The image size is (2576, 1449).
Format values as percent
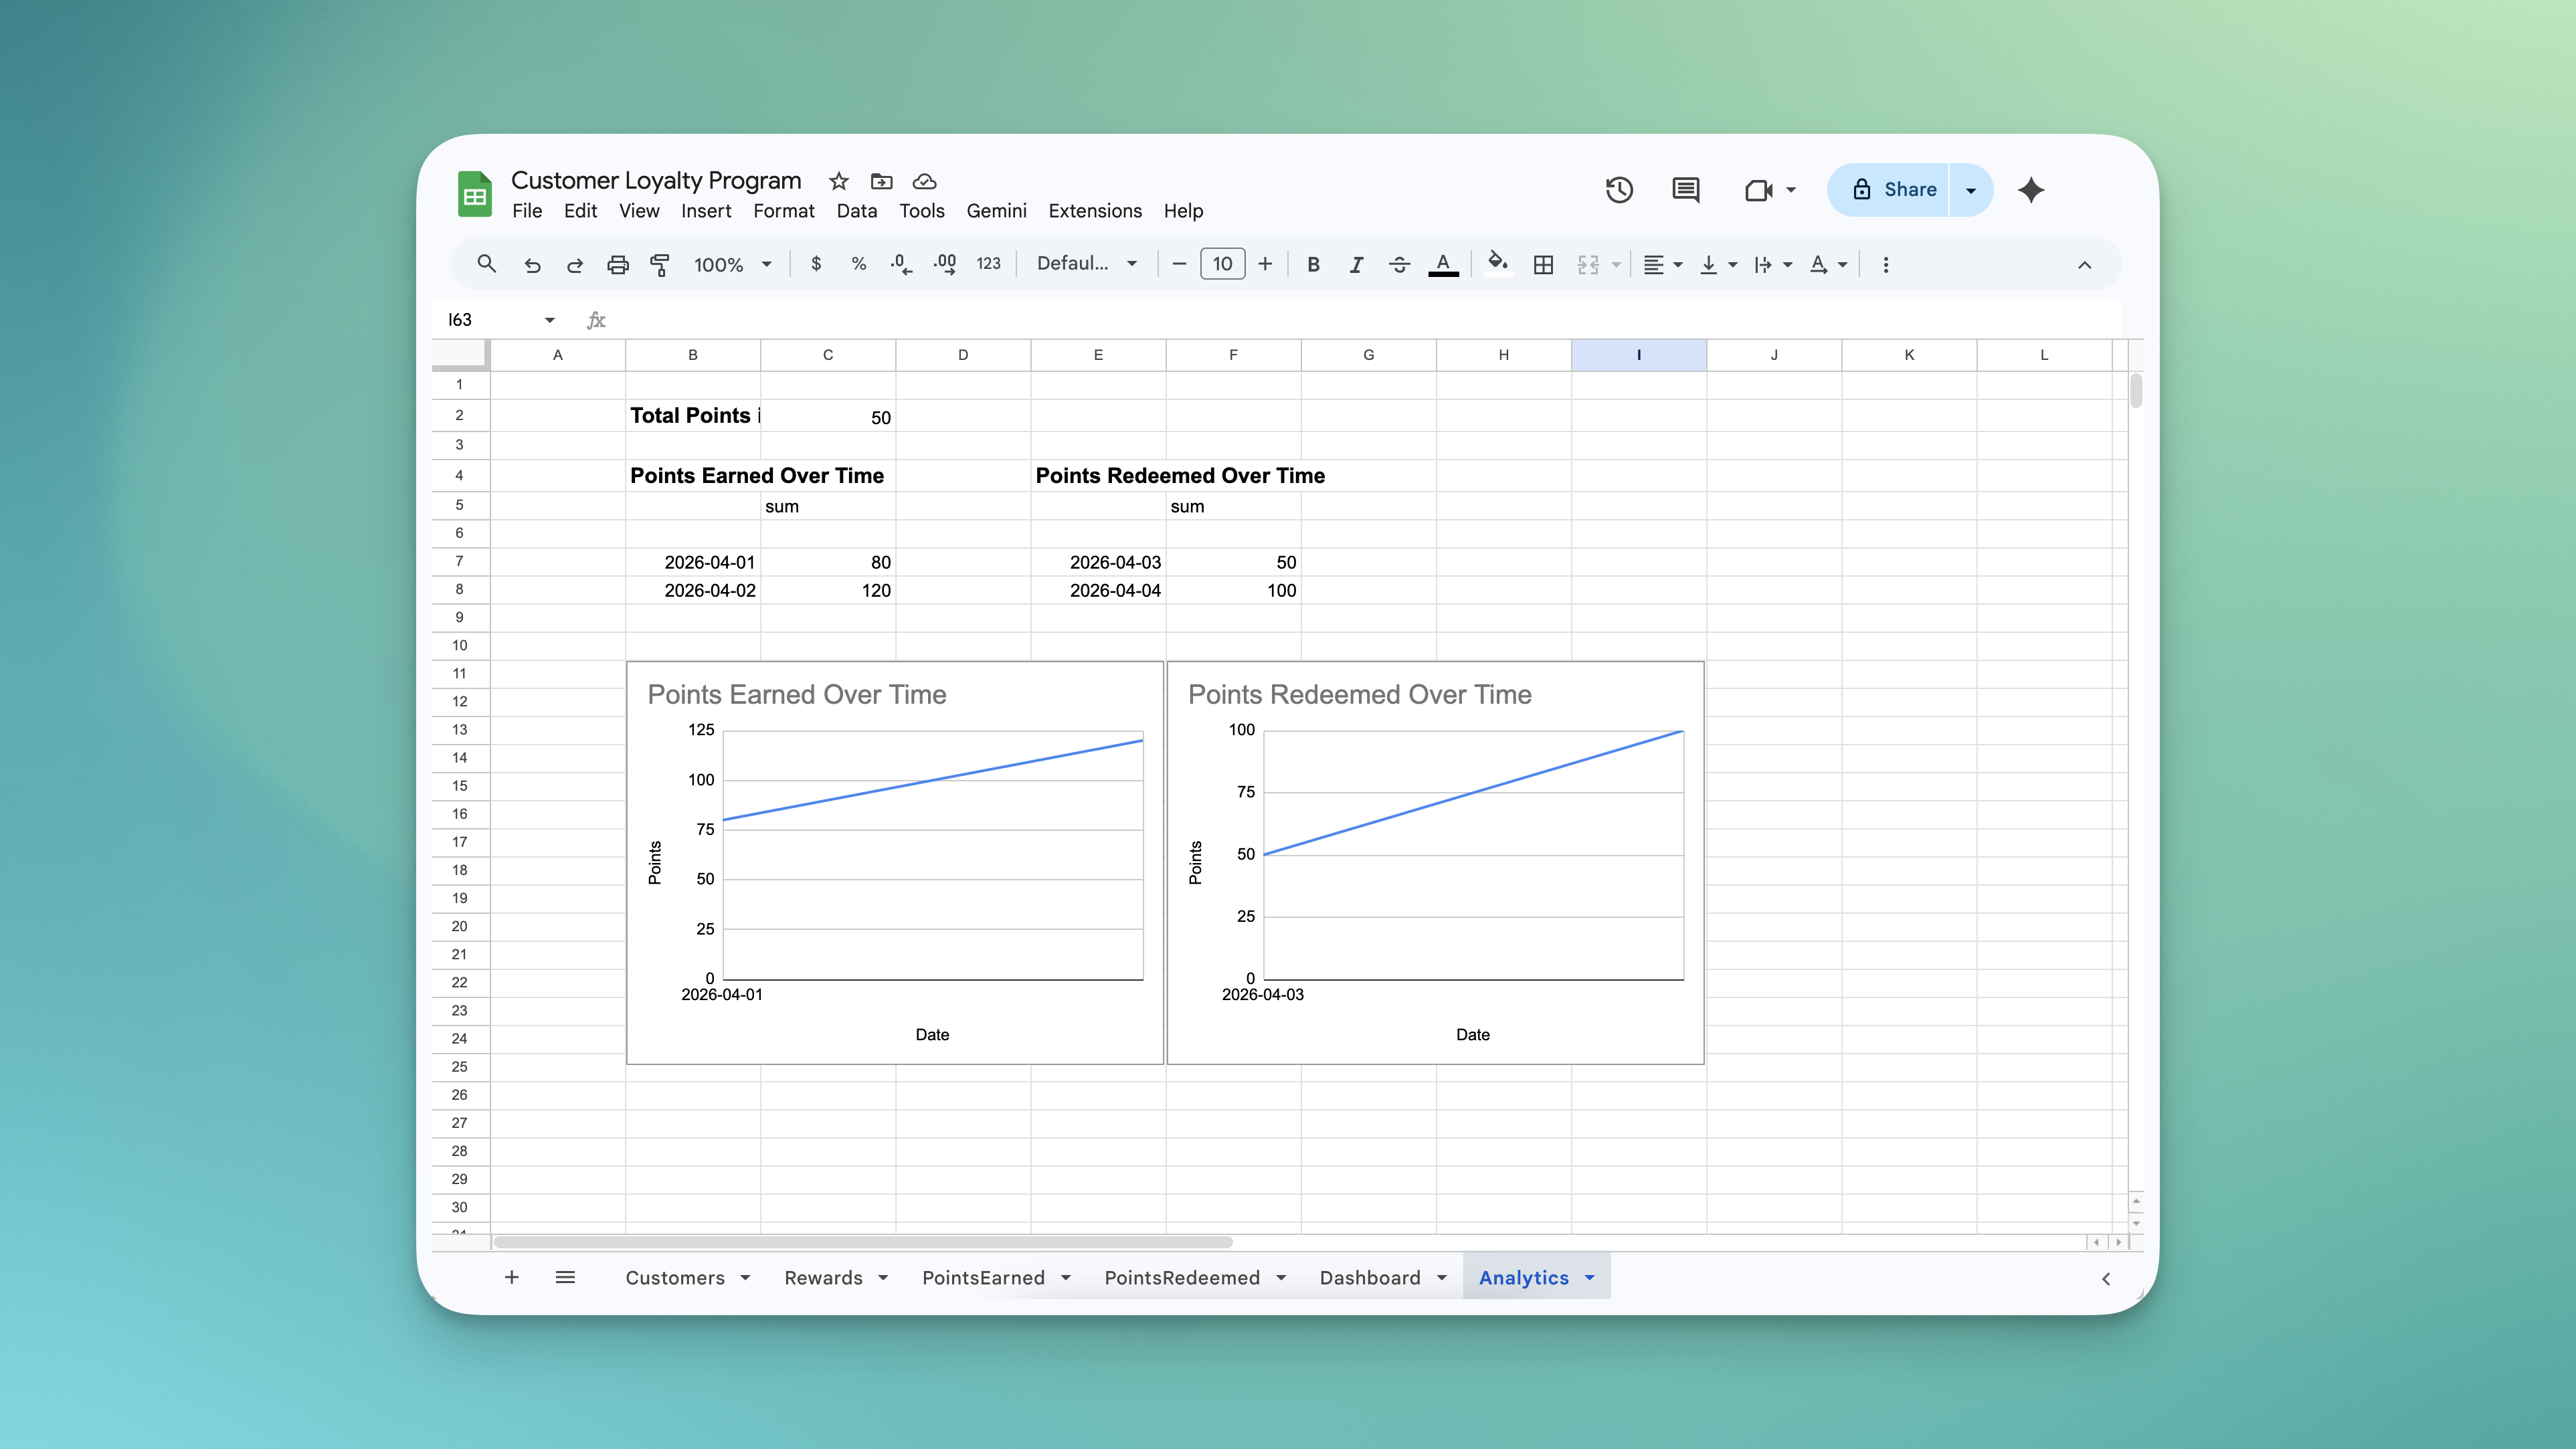(858, 264)
